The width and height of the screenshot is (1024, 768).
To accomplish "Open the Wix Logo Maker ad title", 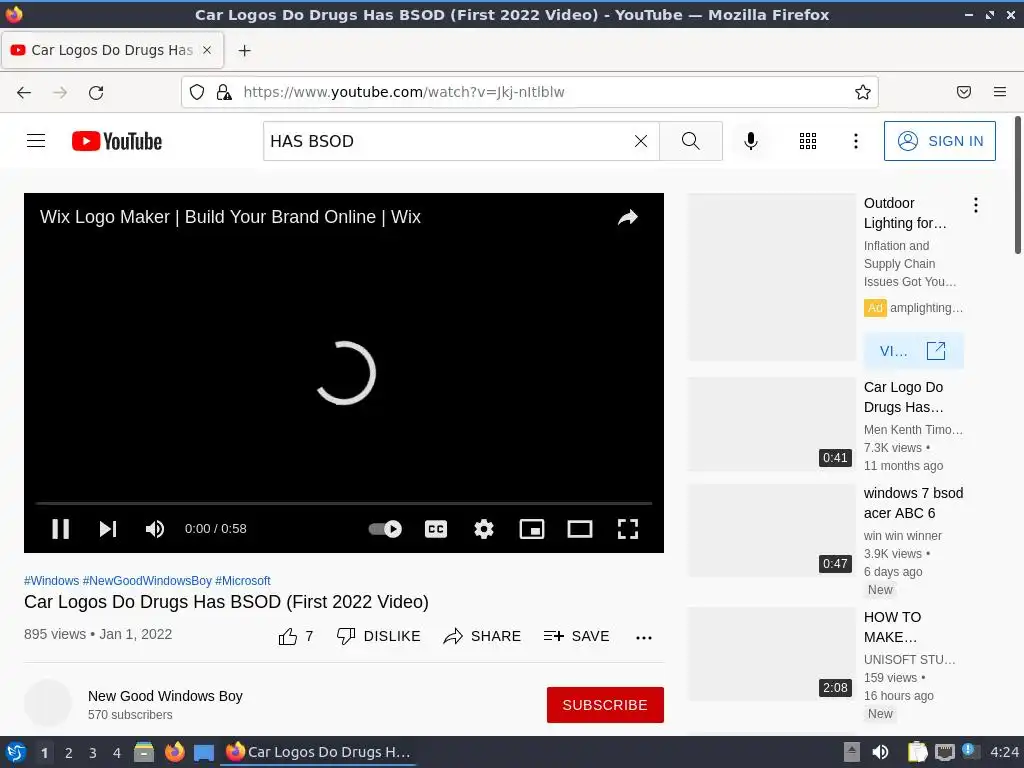I will (230, 217).
